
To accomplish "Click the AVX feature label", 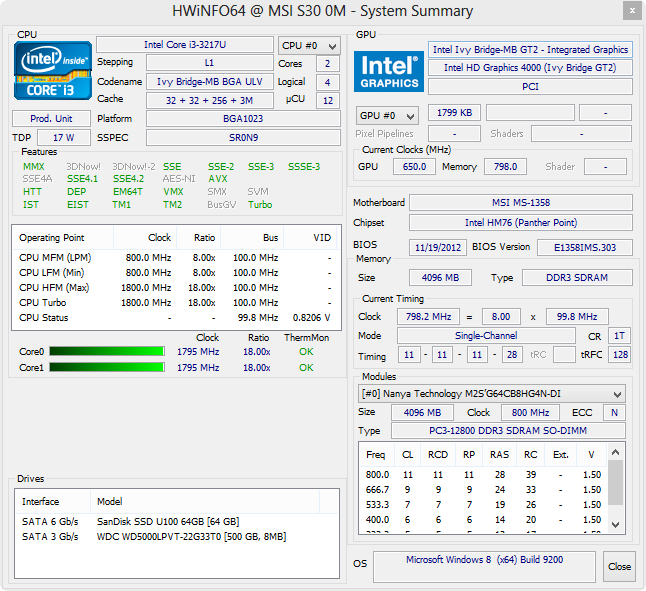I will pyautogui.click(x=218, y=179).
